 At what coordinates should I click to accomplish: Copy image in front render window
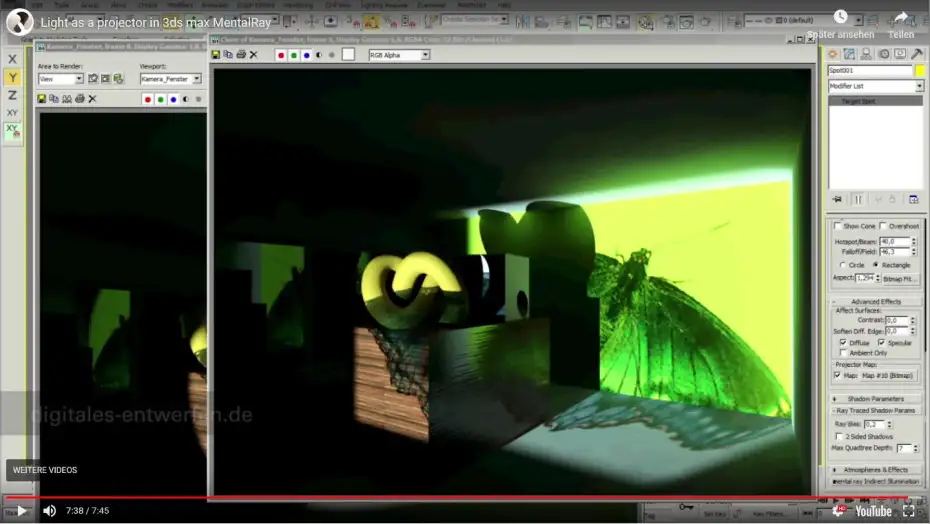[228, 55]
